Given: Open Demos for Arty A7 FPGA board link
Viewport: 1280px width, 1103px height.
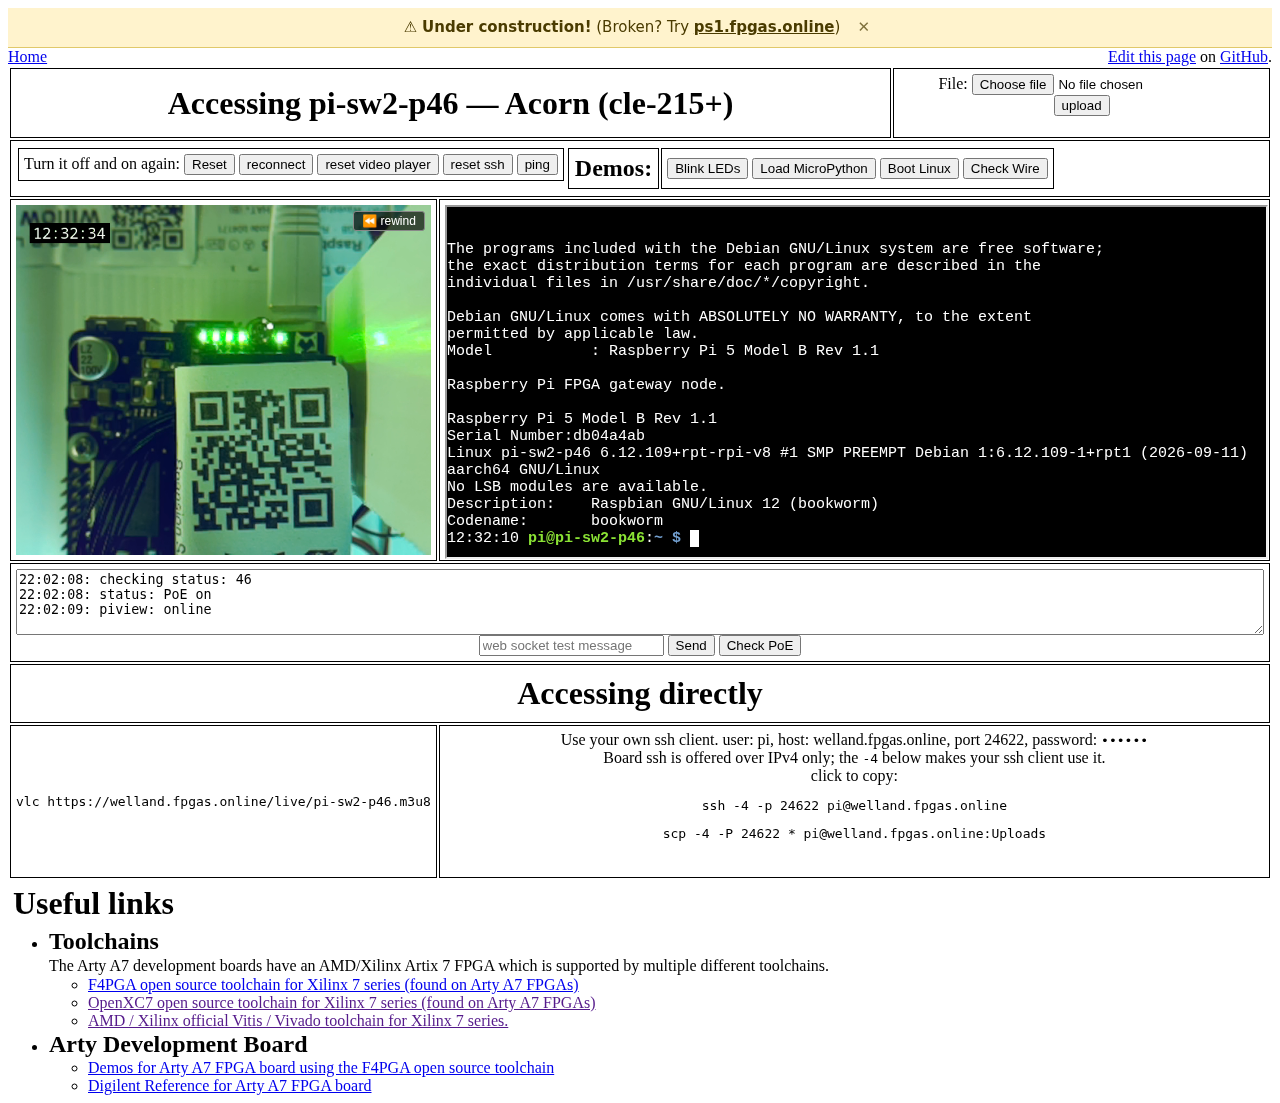Looking at the screenshot, I should coord(321,1068).
